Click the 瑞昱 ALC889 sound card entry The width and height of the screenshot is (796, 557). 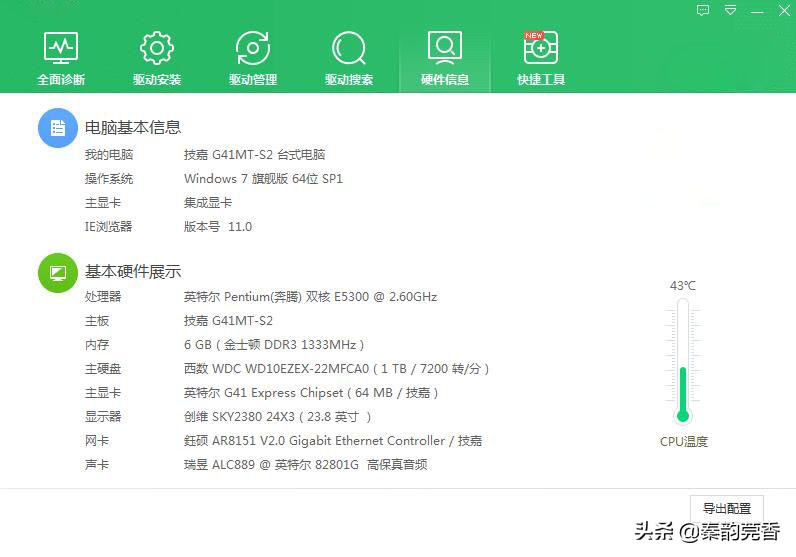click(306, 465)
